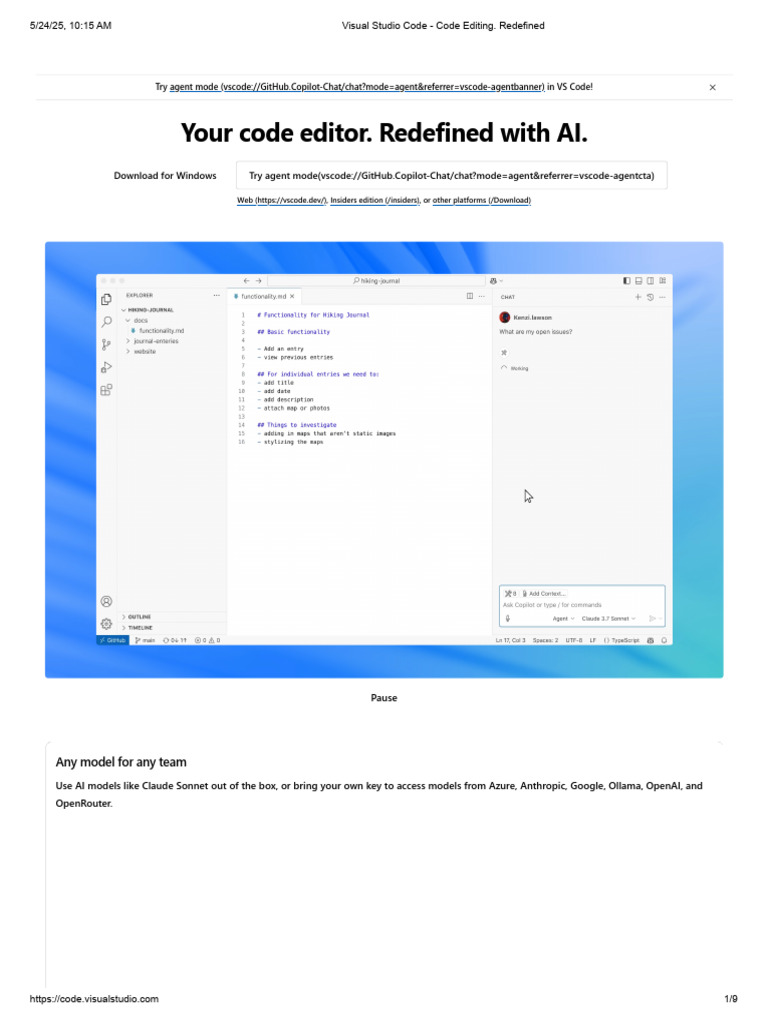
Task: Split the editor with the split icon
Action: pos(470,296)
